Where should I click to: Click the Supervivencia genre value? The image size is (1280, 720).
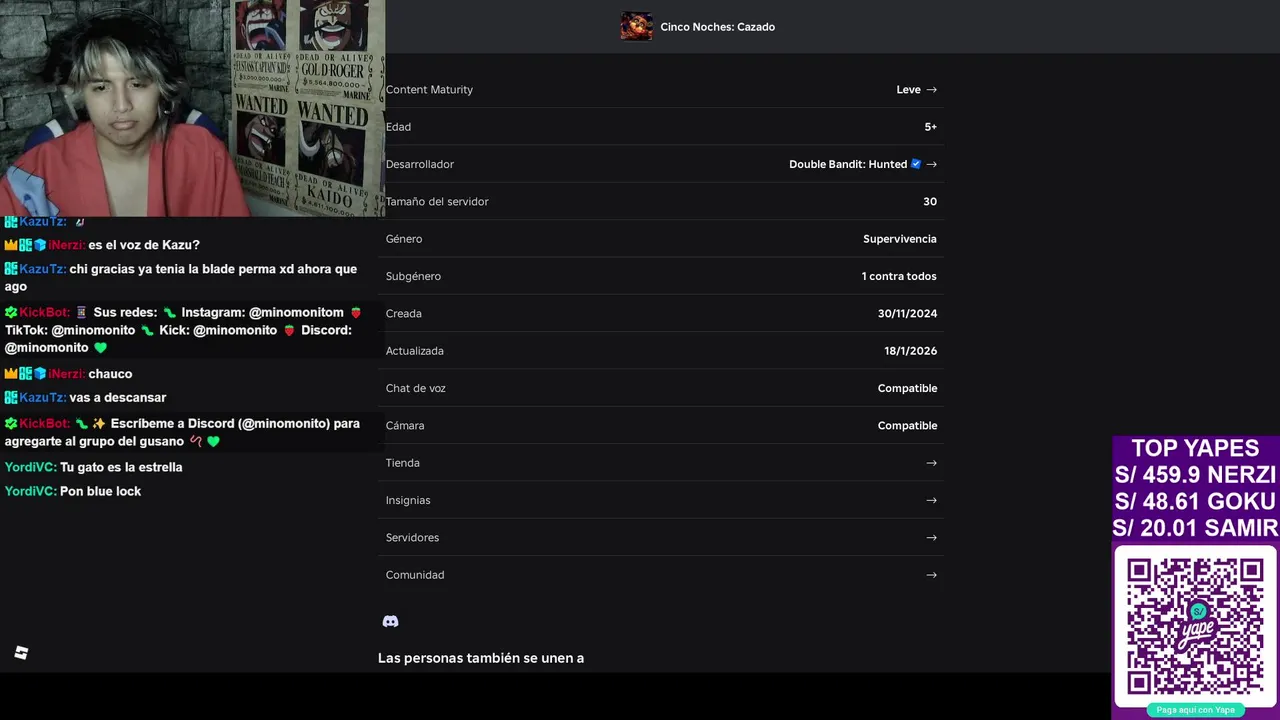tap(900, 239)
